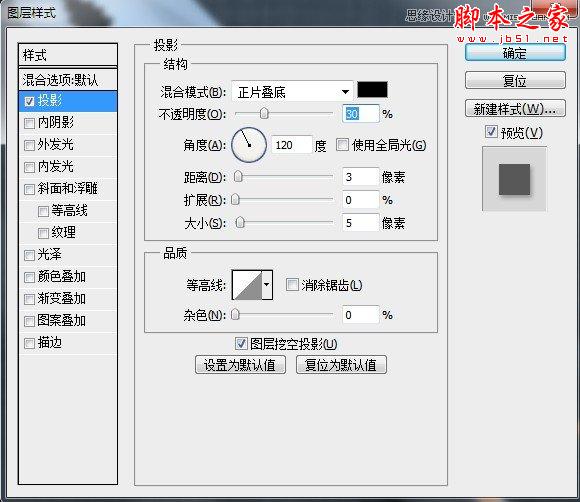Click the 大小 slider handle
This screenshot has width=580, height=502.
click(x=240, y=222)
